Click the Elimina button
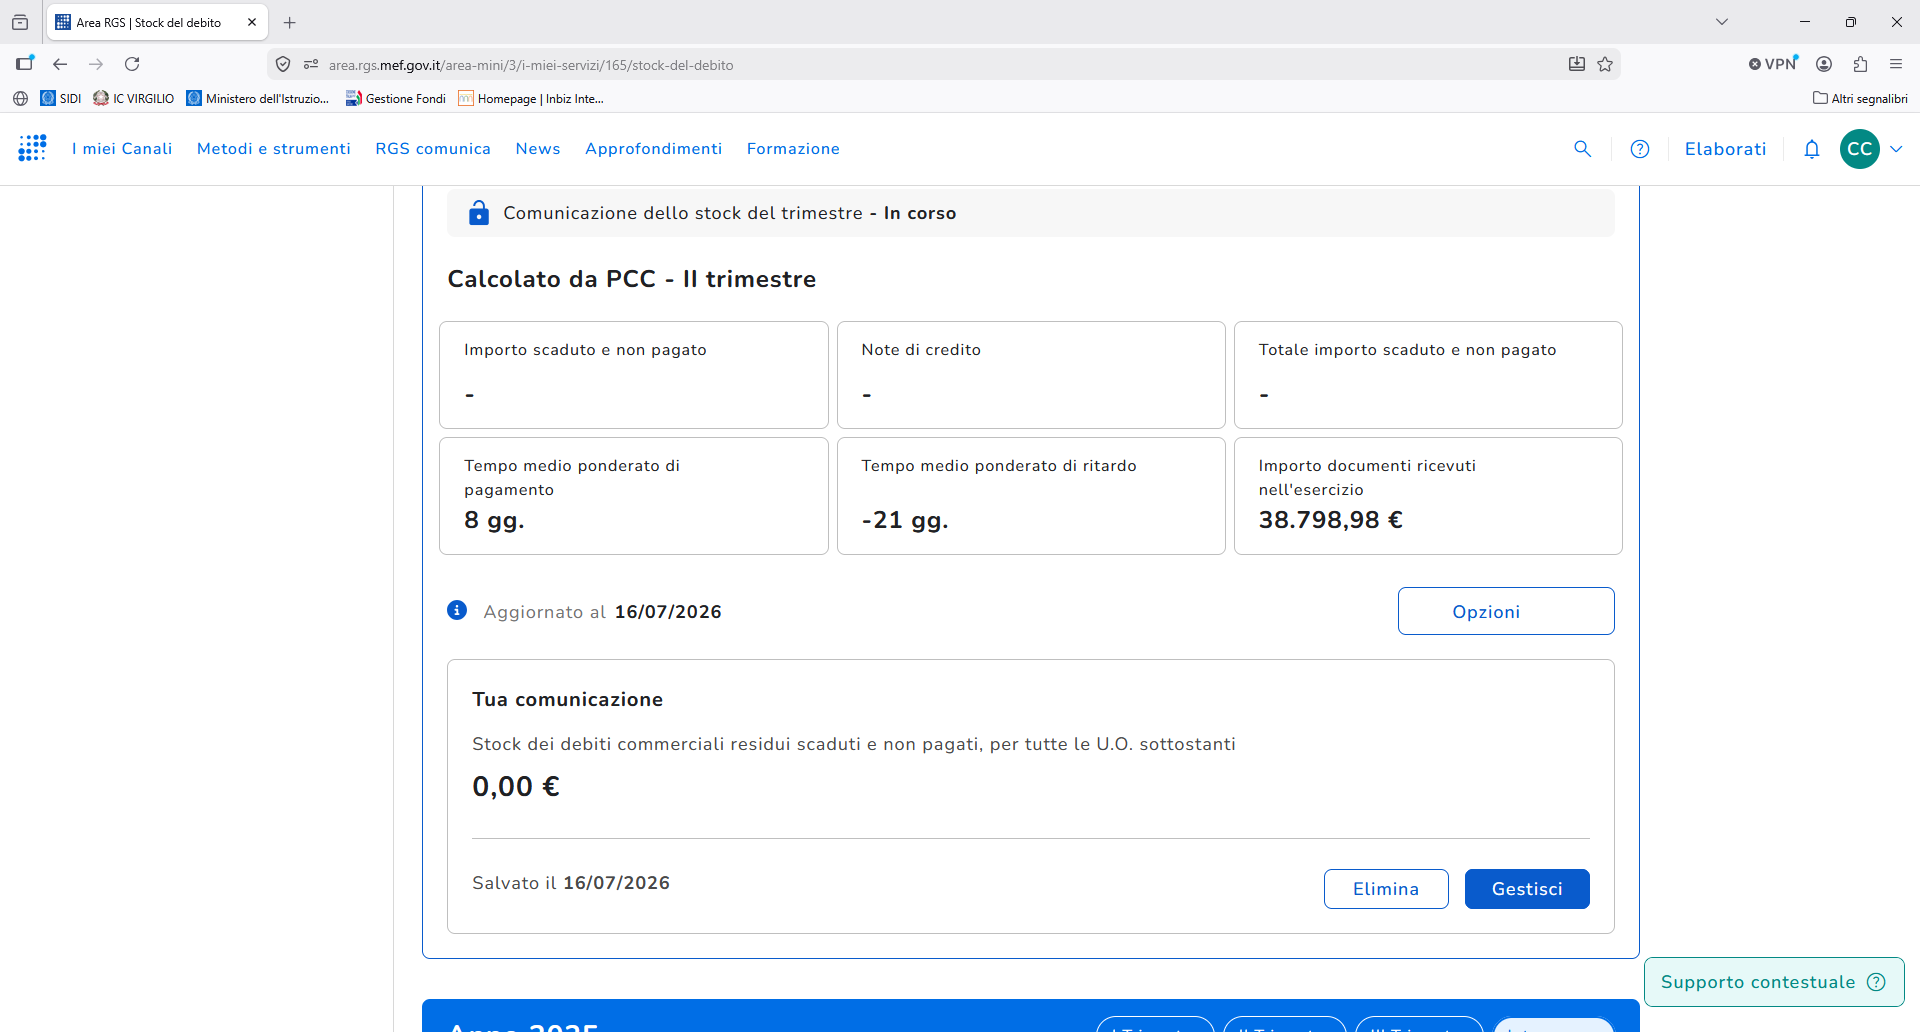Image resolution: width=1920 pixels, height=1032 pixels. pos(1386,889)
